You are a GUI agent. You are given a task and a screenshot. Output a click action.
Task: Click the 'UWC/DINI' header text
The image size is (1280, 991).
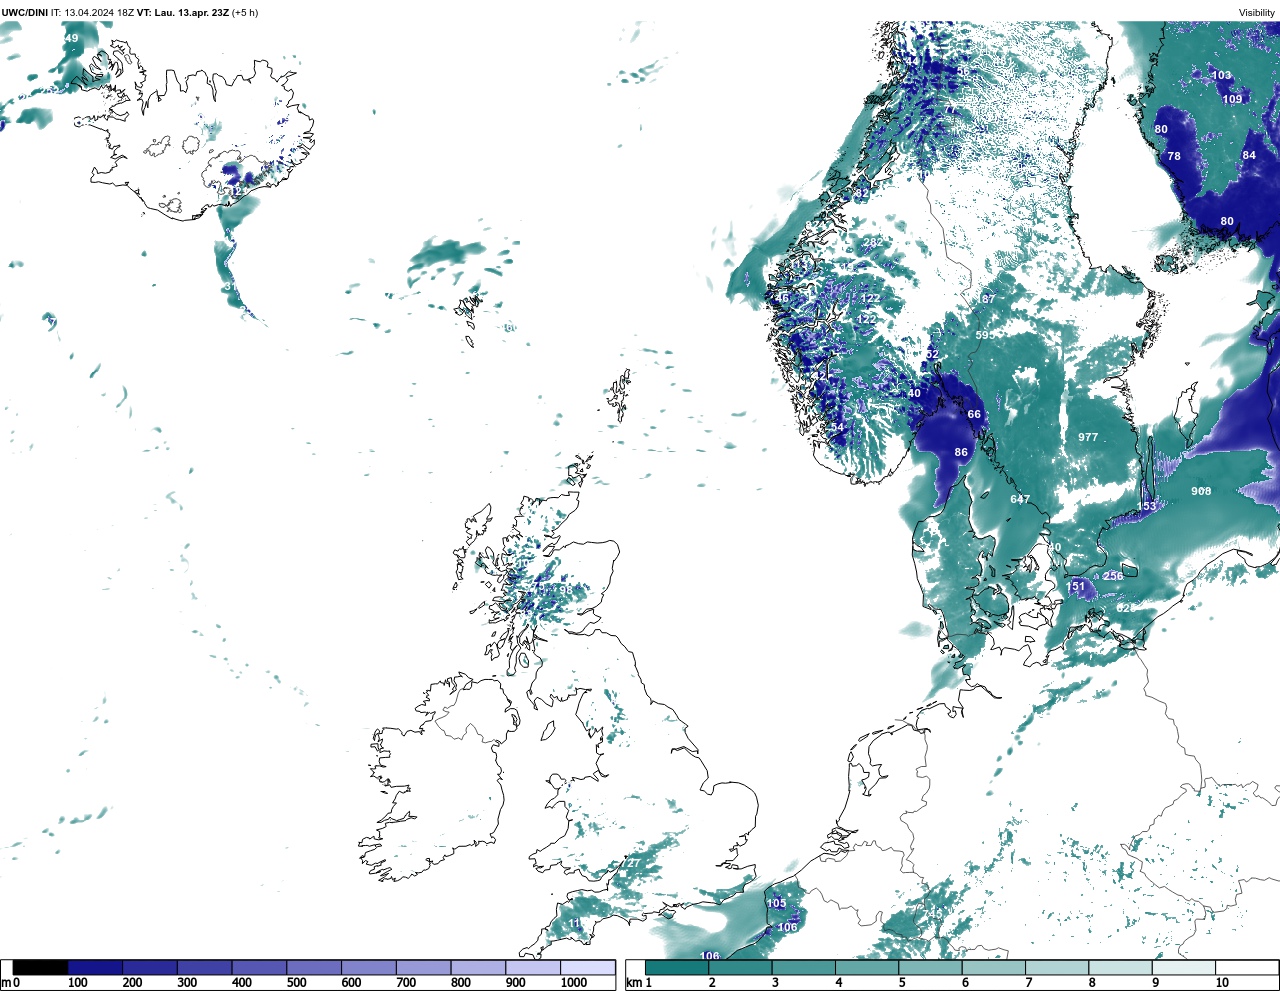[x=25, y=13]
